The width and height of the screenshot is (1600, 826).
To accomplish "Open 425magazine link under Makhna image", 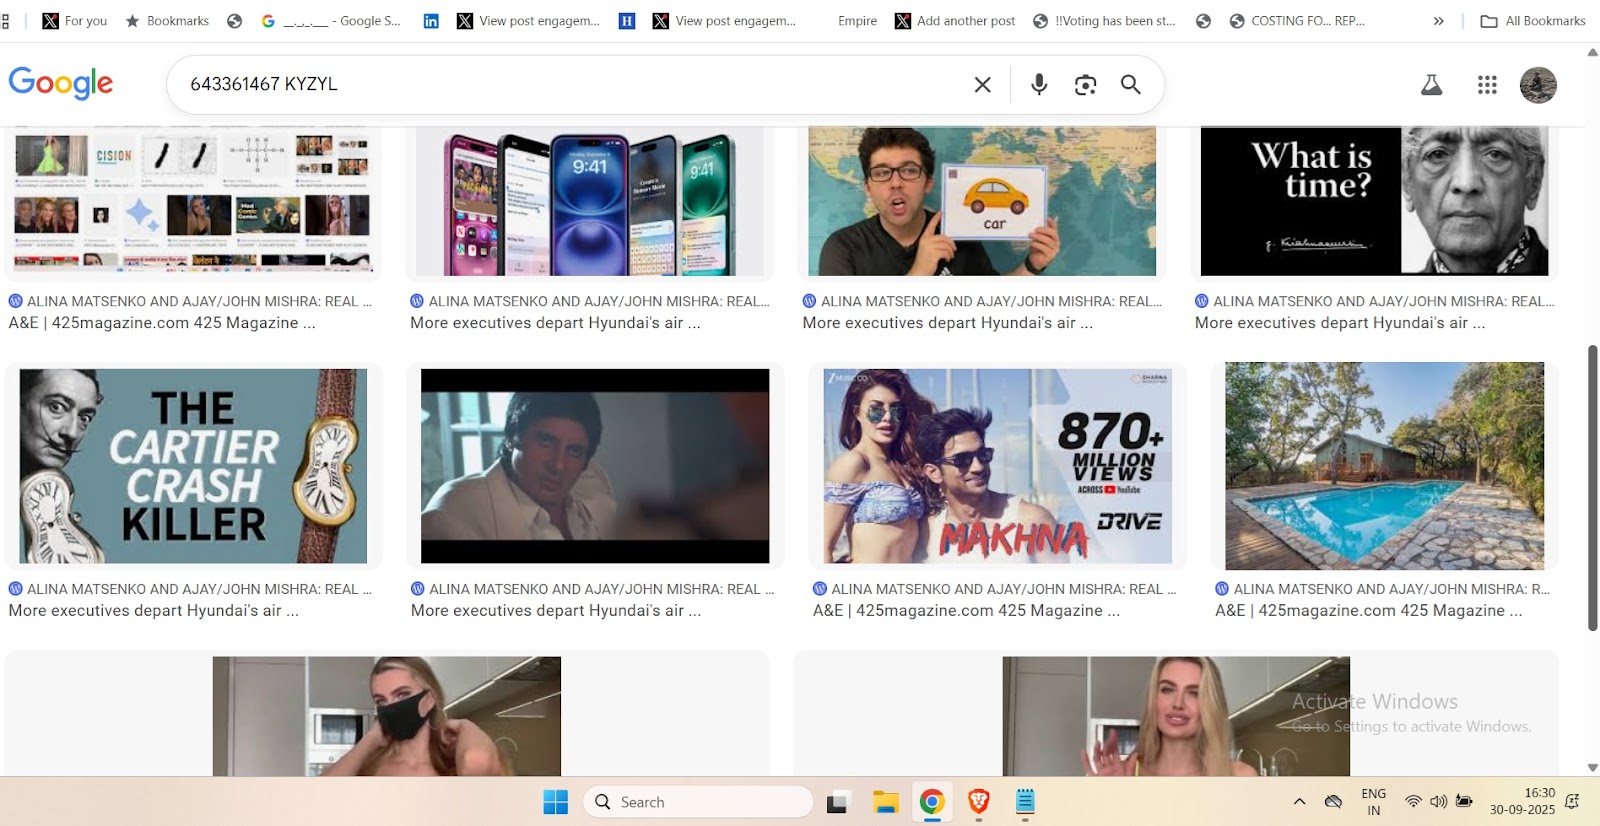I will point(966,611).
